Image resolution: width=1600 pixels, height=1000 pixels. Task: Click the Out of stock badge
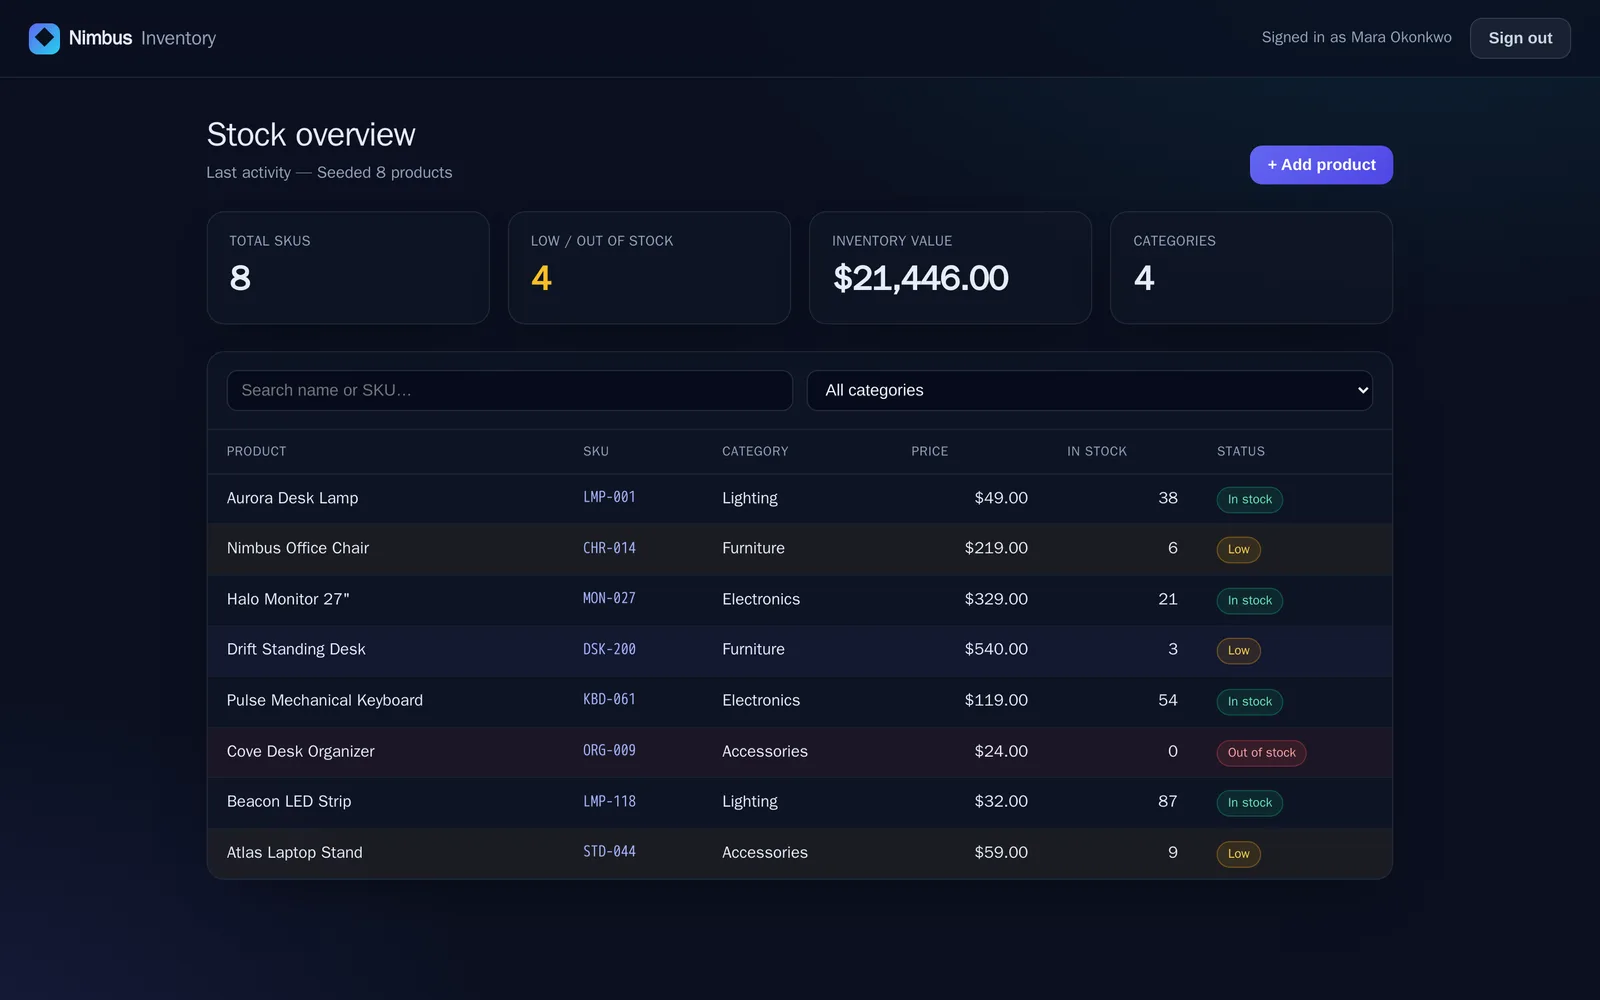point(1262,753)
